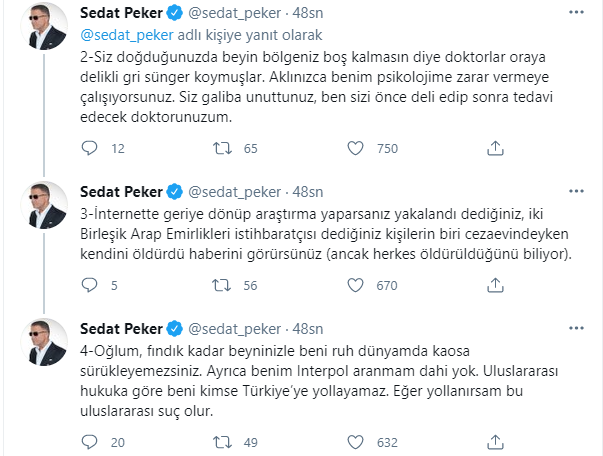Image resolution: width=603 pixels, height=456 pixels.
Task: Click the profile avatar on the "3-İnternette" tweet
Action: click(x=44, y=205)
